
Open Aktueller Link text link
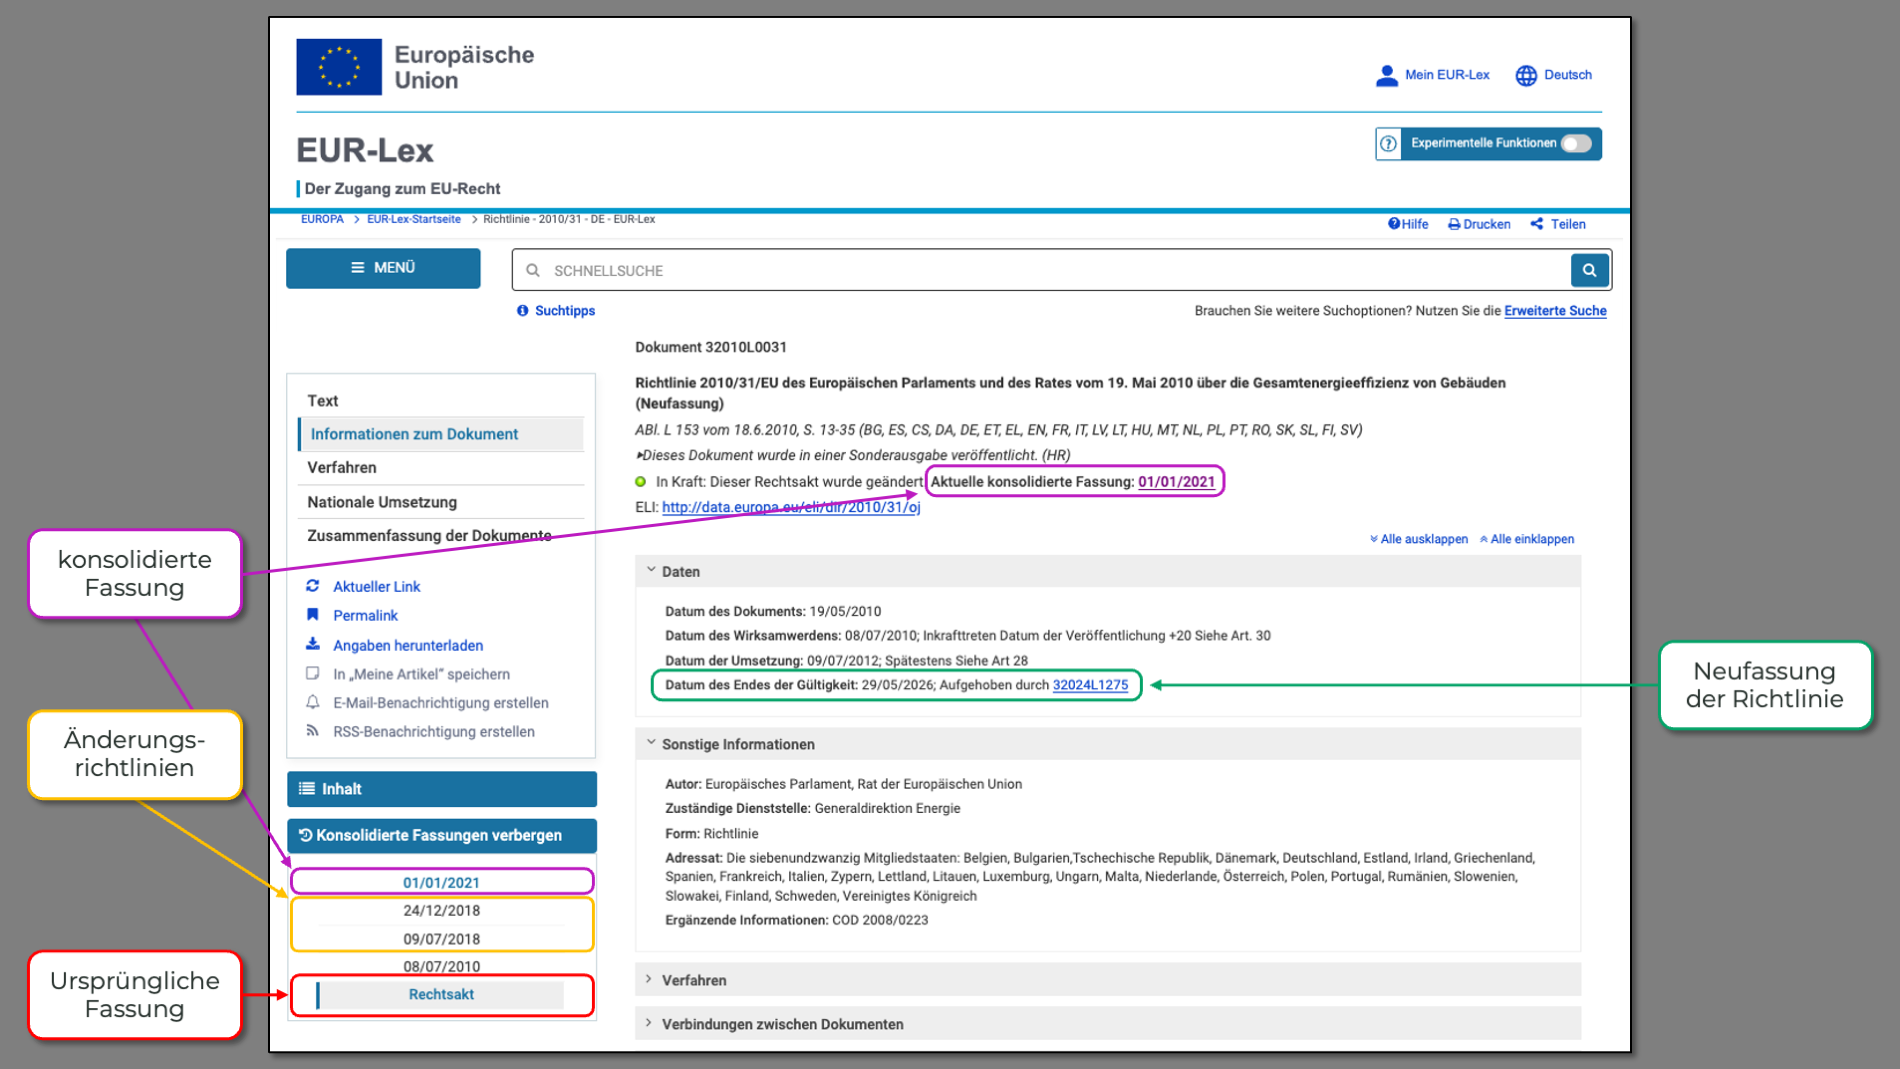377,587
